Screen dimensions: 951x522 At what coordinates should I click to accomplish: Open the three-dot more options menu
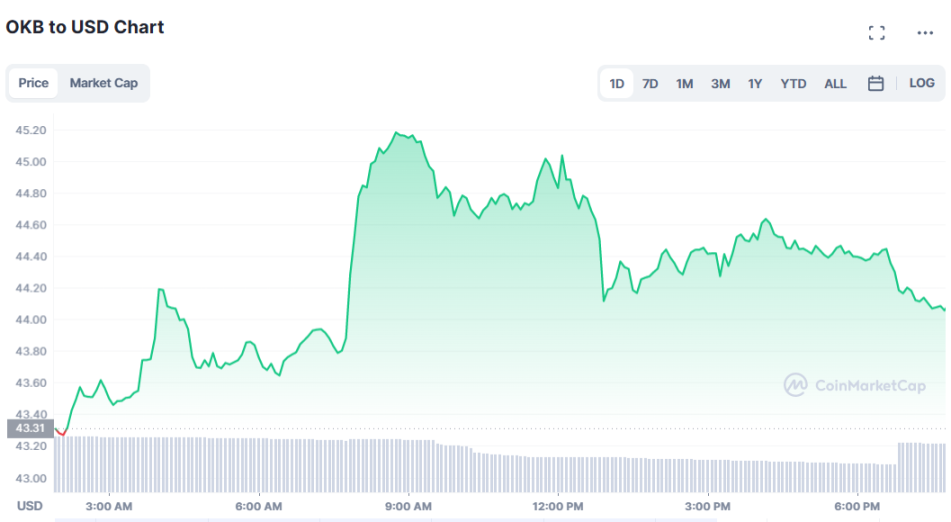(x=925, y=33)
